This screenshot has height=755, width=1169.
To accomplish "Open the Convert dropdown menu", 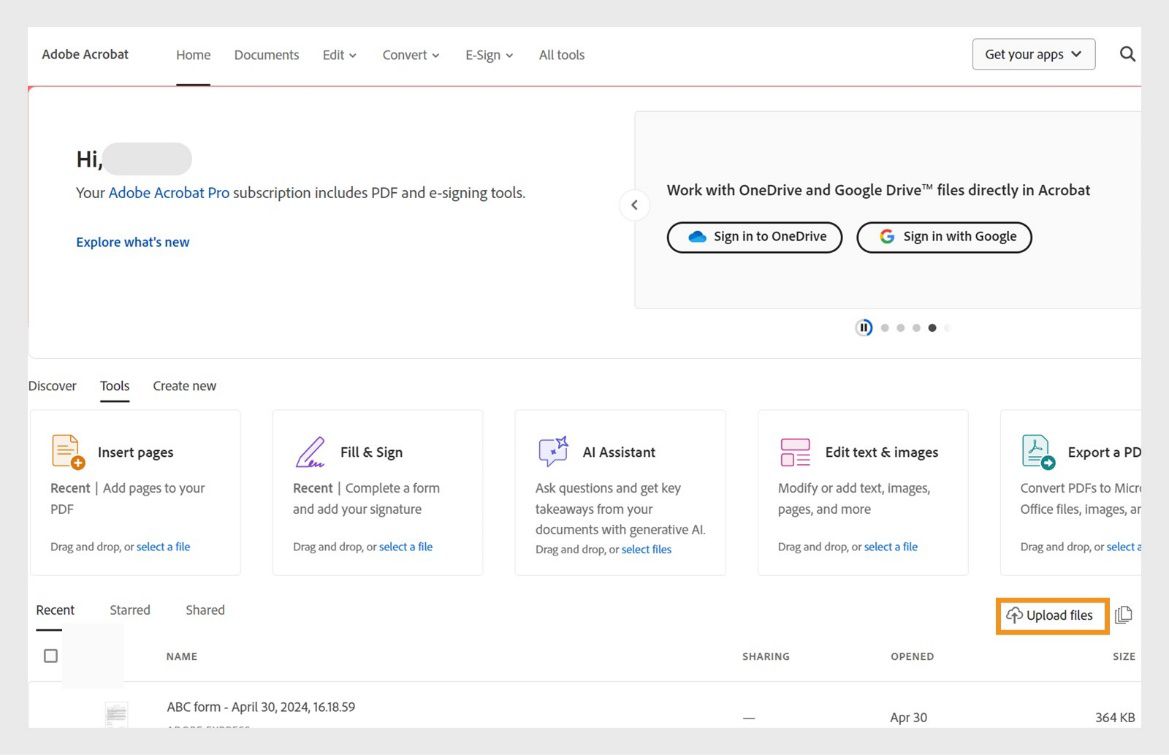I will (410, 55).
